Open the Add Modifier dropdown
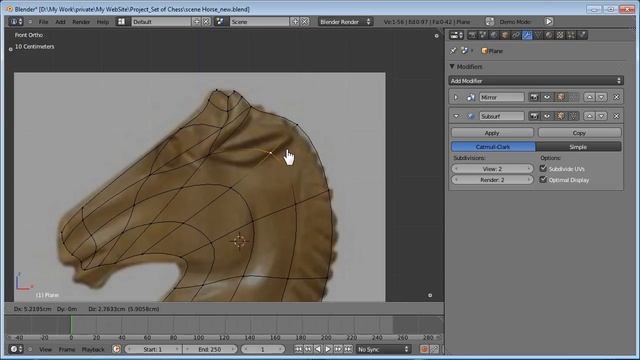This screenshot has width=640, height=360. point(536,81)
